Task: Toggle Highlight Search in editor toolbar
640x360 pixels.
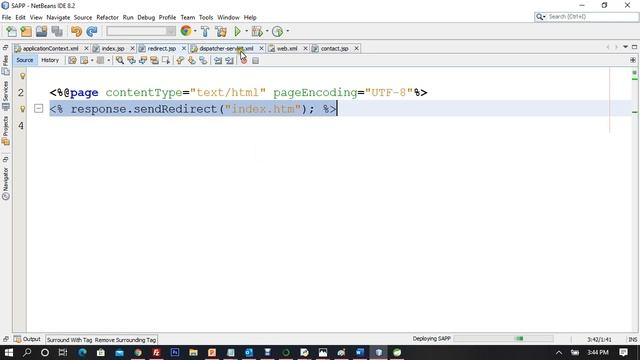Action: (154, 60)
